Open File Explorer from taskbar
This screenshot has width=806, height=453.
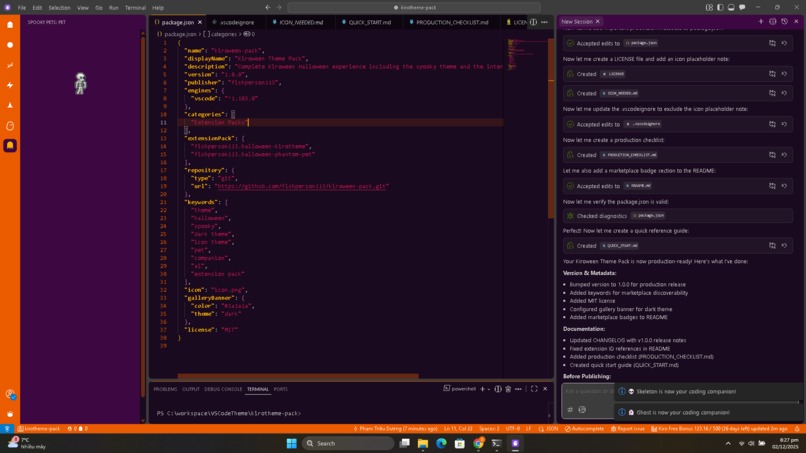(x=423, y=443)
